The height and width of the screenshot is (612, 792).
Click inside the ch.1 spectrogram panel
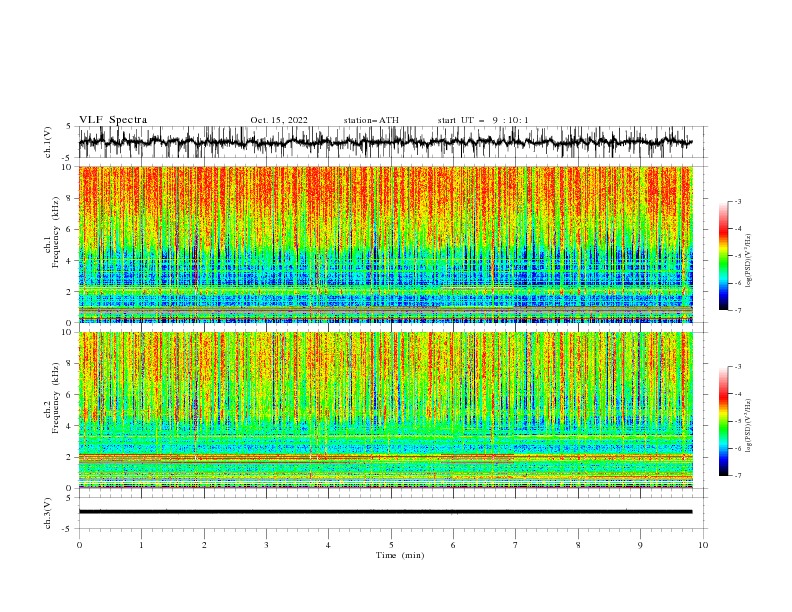tap(385, 244)
